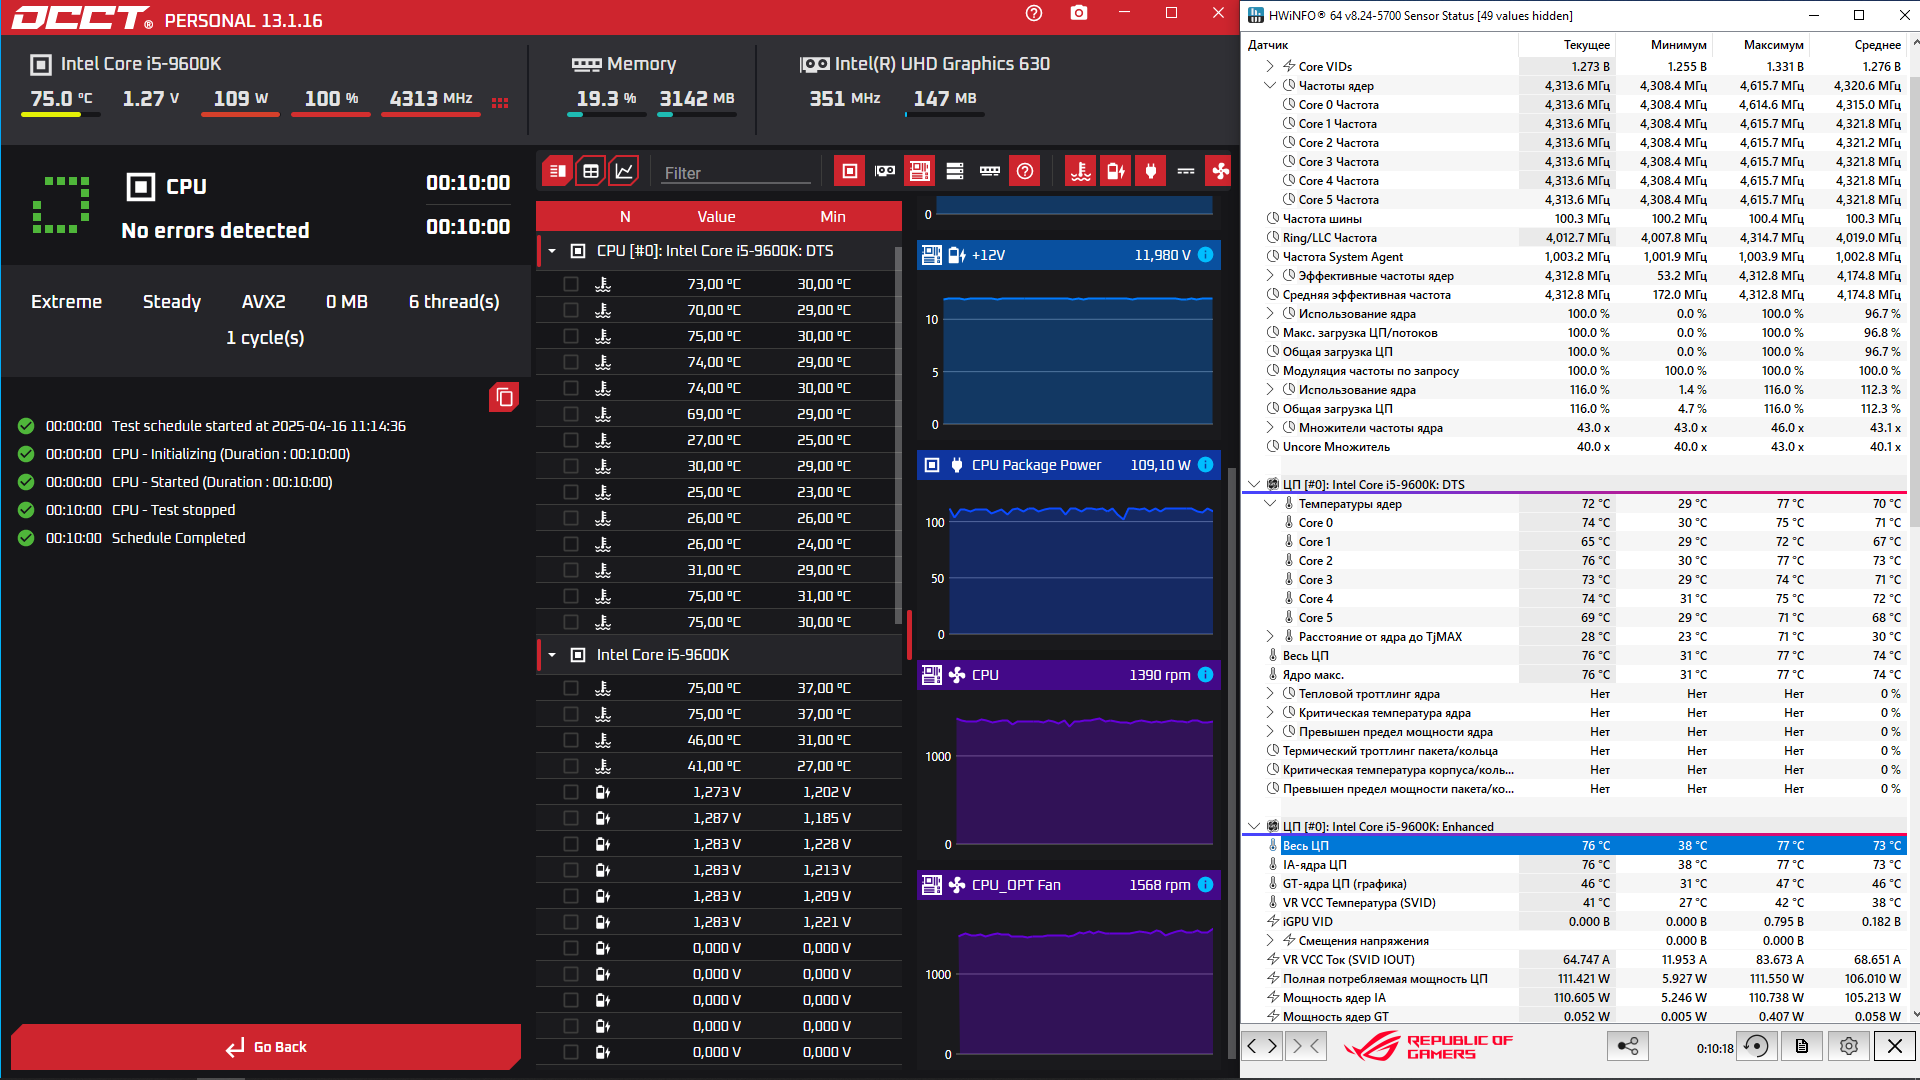Toggle the motherboard sensor filter
1920x1080 pixels.
919,171
